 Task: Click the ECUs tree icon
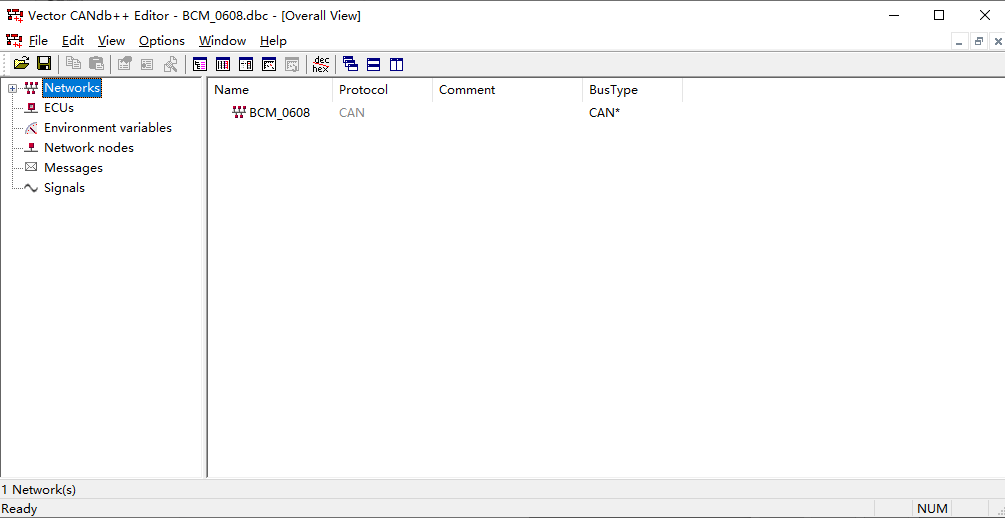(31, 108)
